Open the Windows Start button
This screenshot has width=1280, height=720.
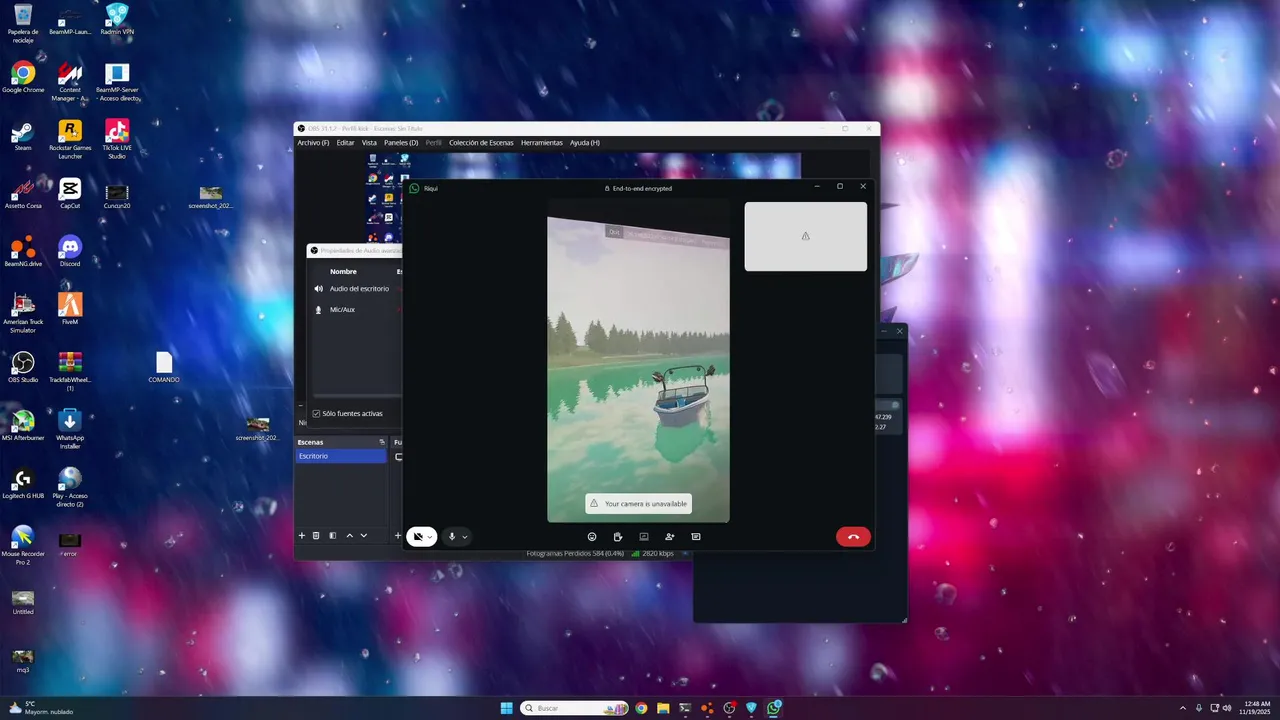tap(506, 708)
